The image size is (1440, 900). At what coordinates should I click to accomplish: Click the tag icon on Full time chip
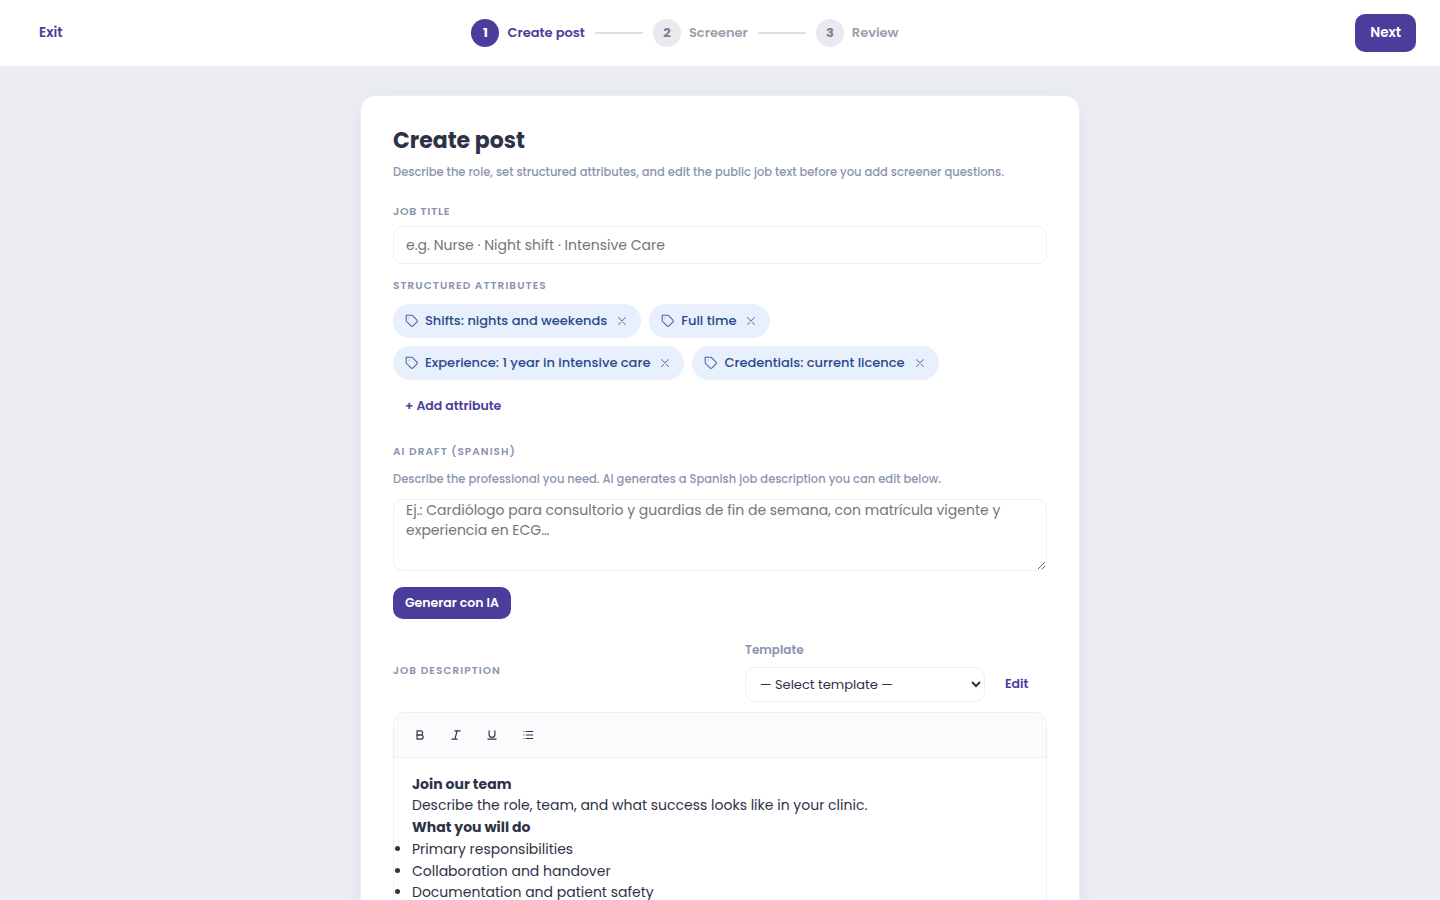click(x=668, y=321)
